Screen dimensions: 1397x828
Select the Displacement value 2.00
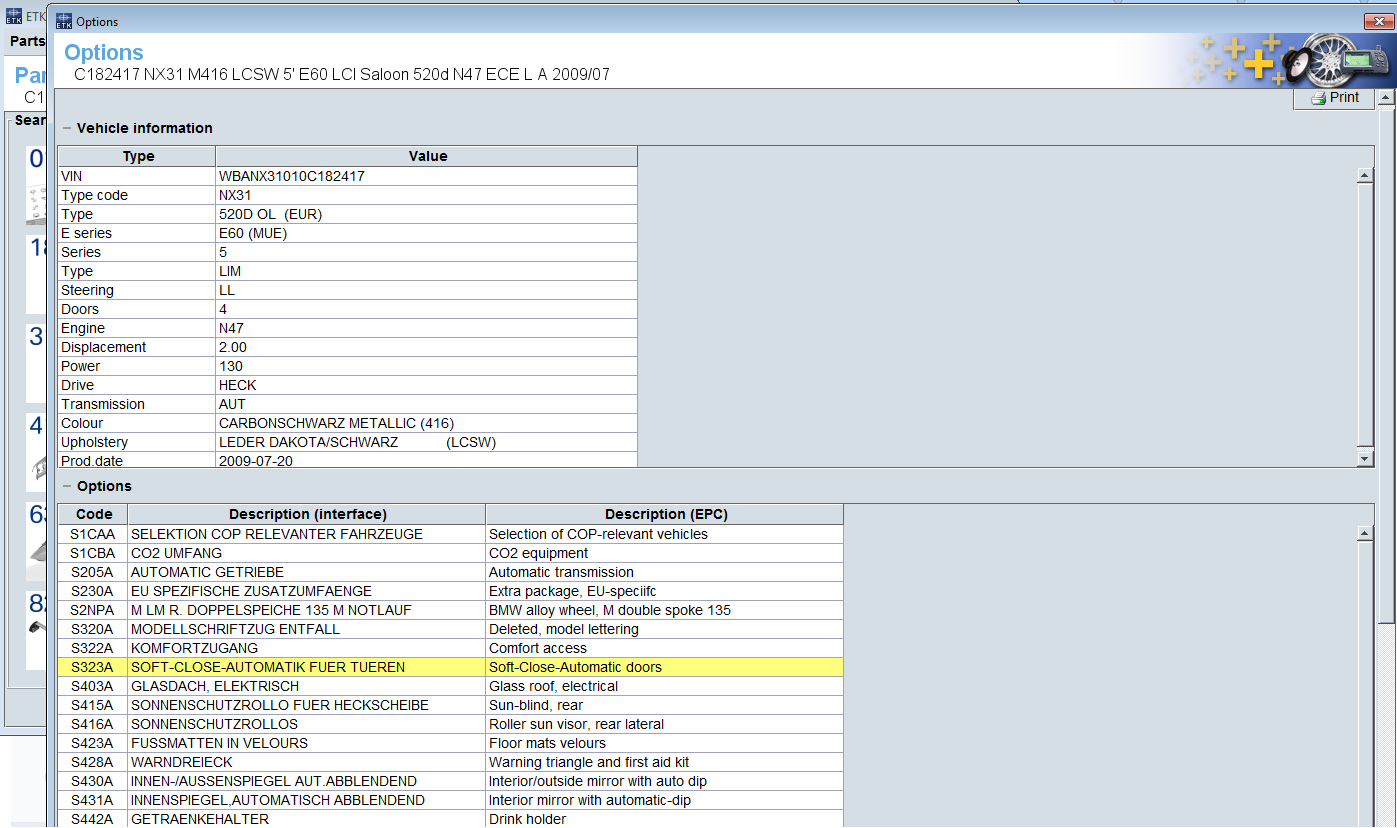click(x=233, y=347)
